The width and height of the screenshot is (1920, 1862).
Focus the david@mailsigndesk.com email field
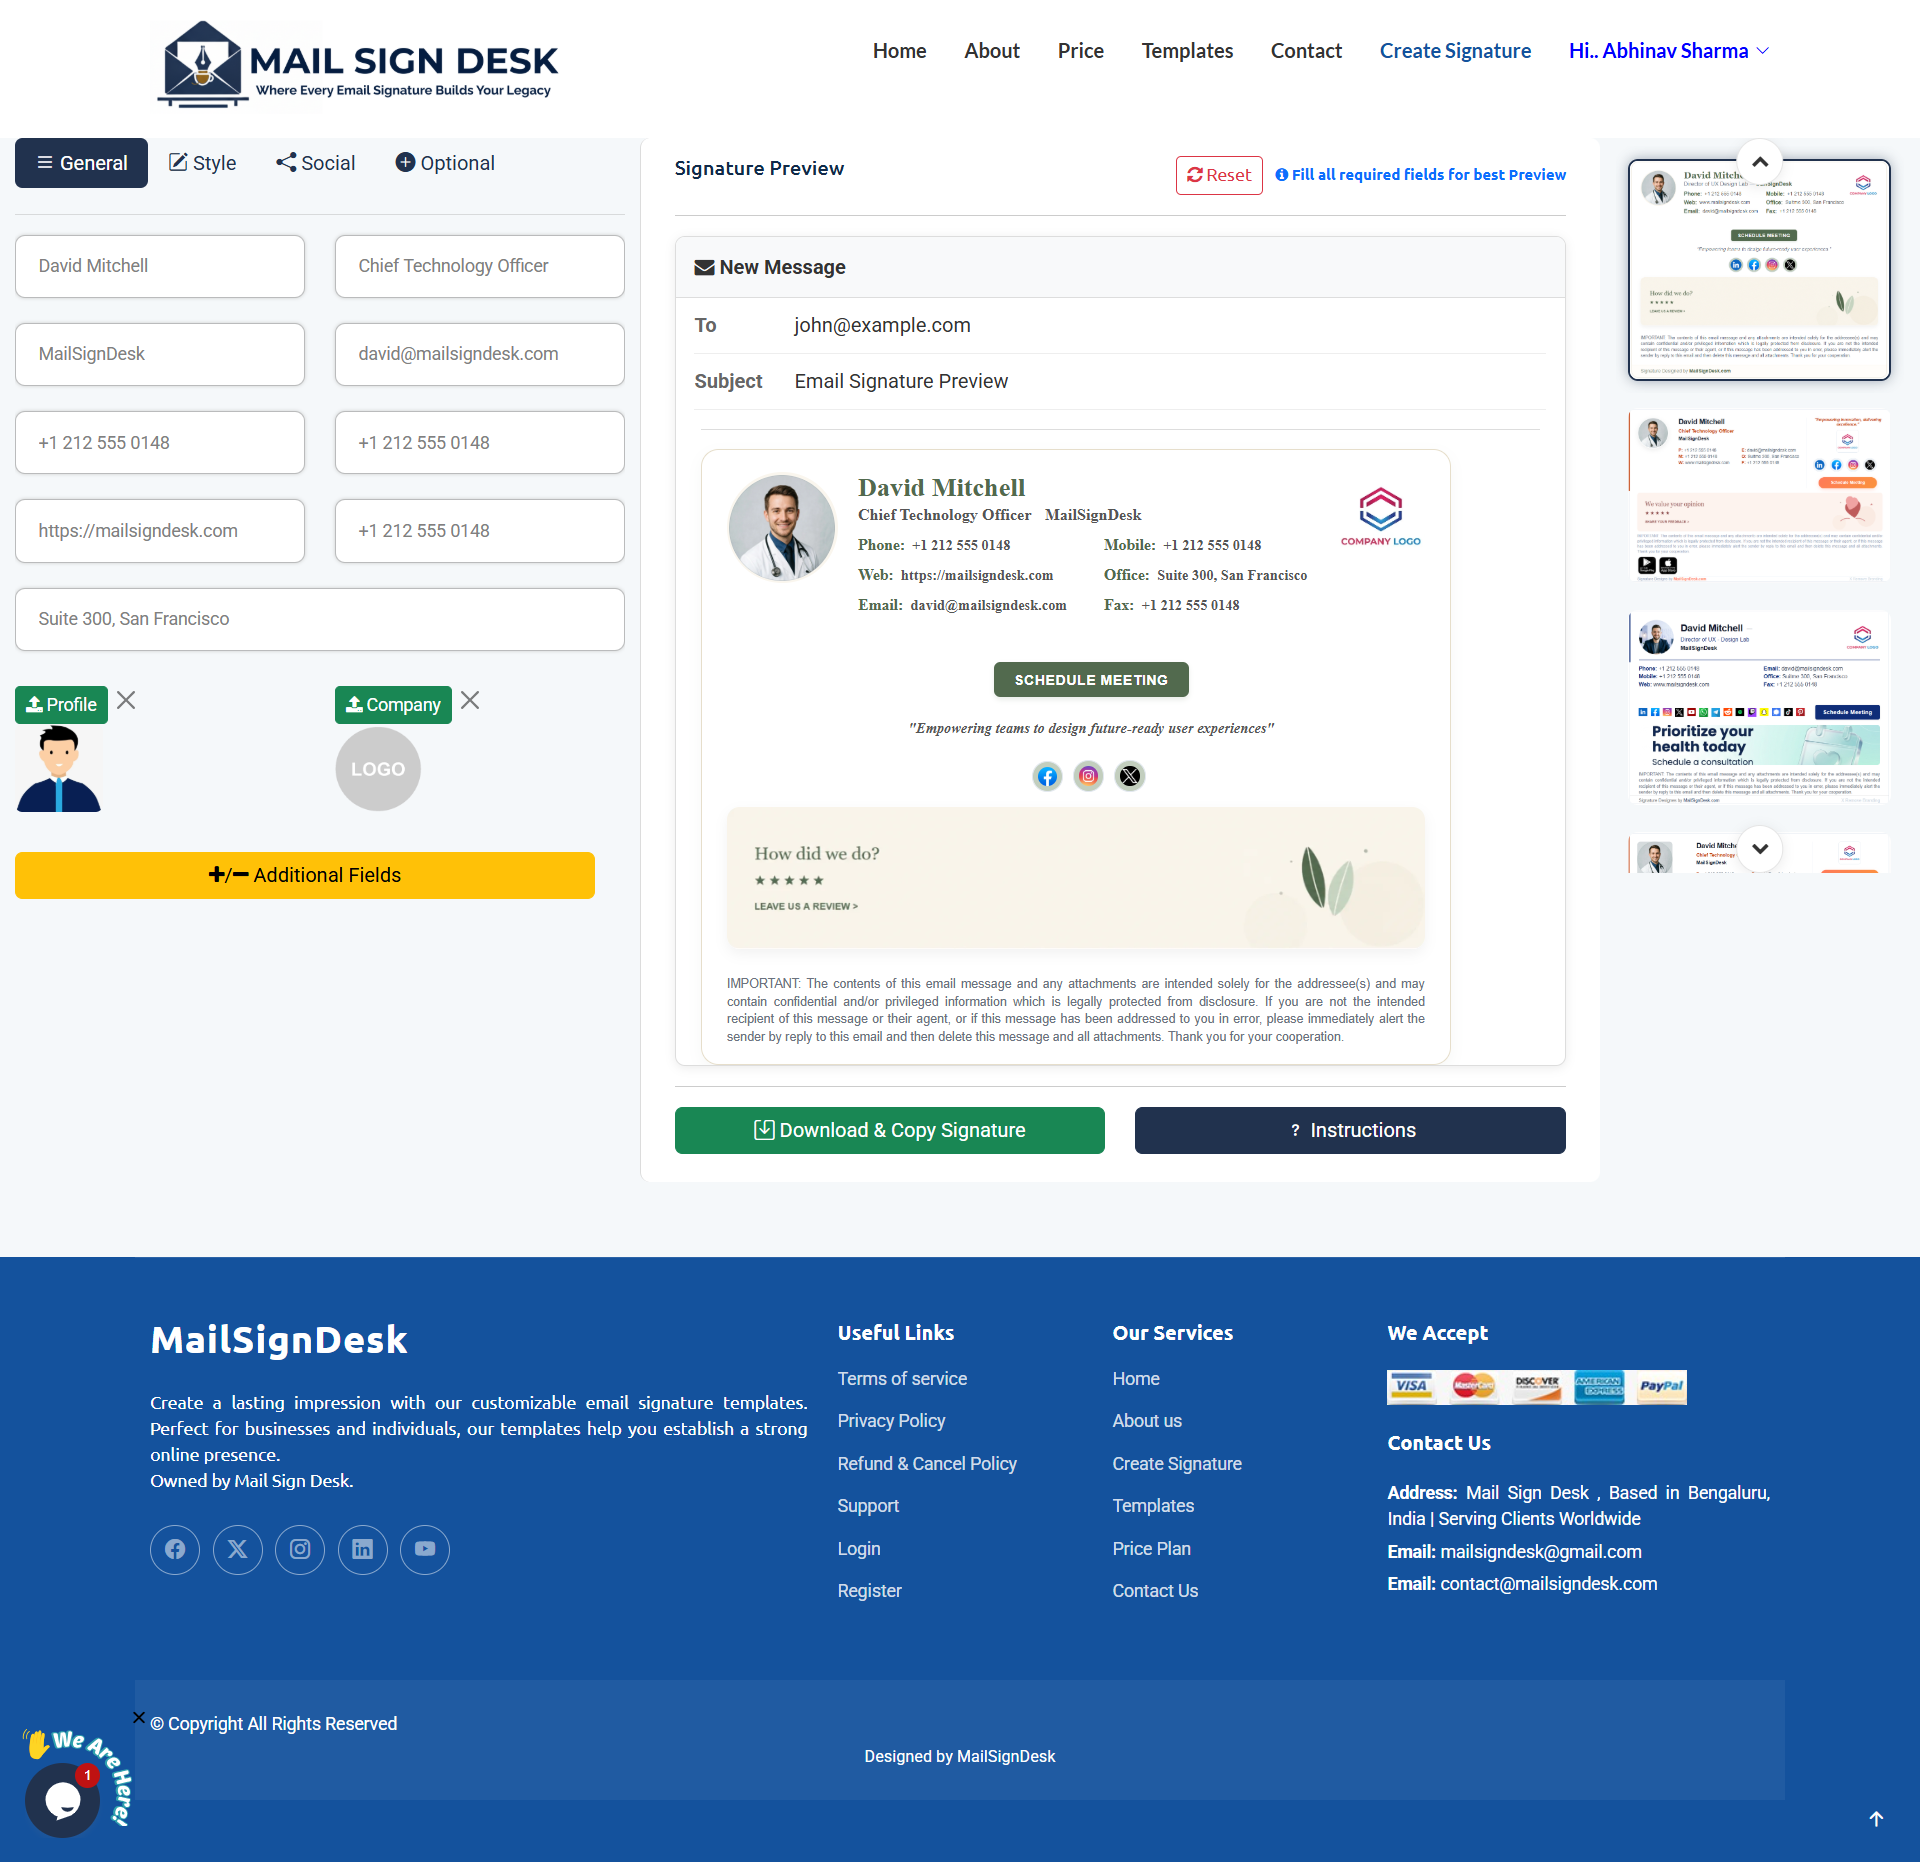click(x=480, y=354)
